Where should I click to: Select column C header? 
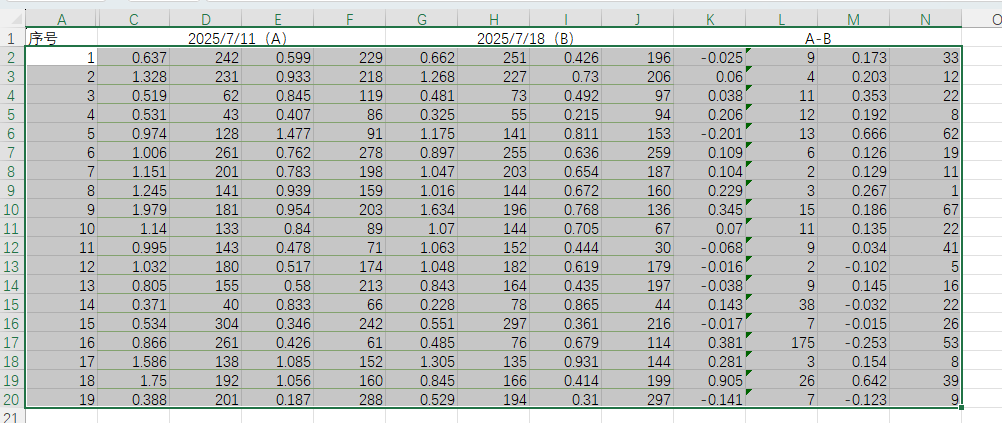pos(133,19)
